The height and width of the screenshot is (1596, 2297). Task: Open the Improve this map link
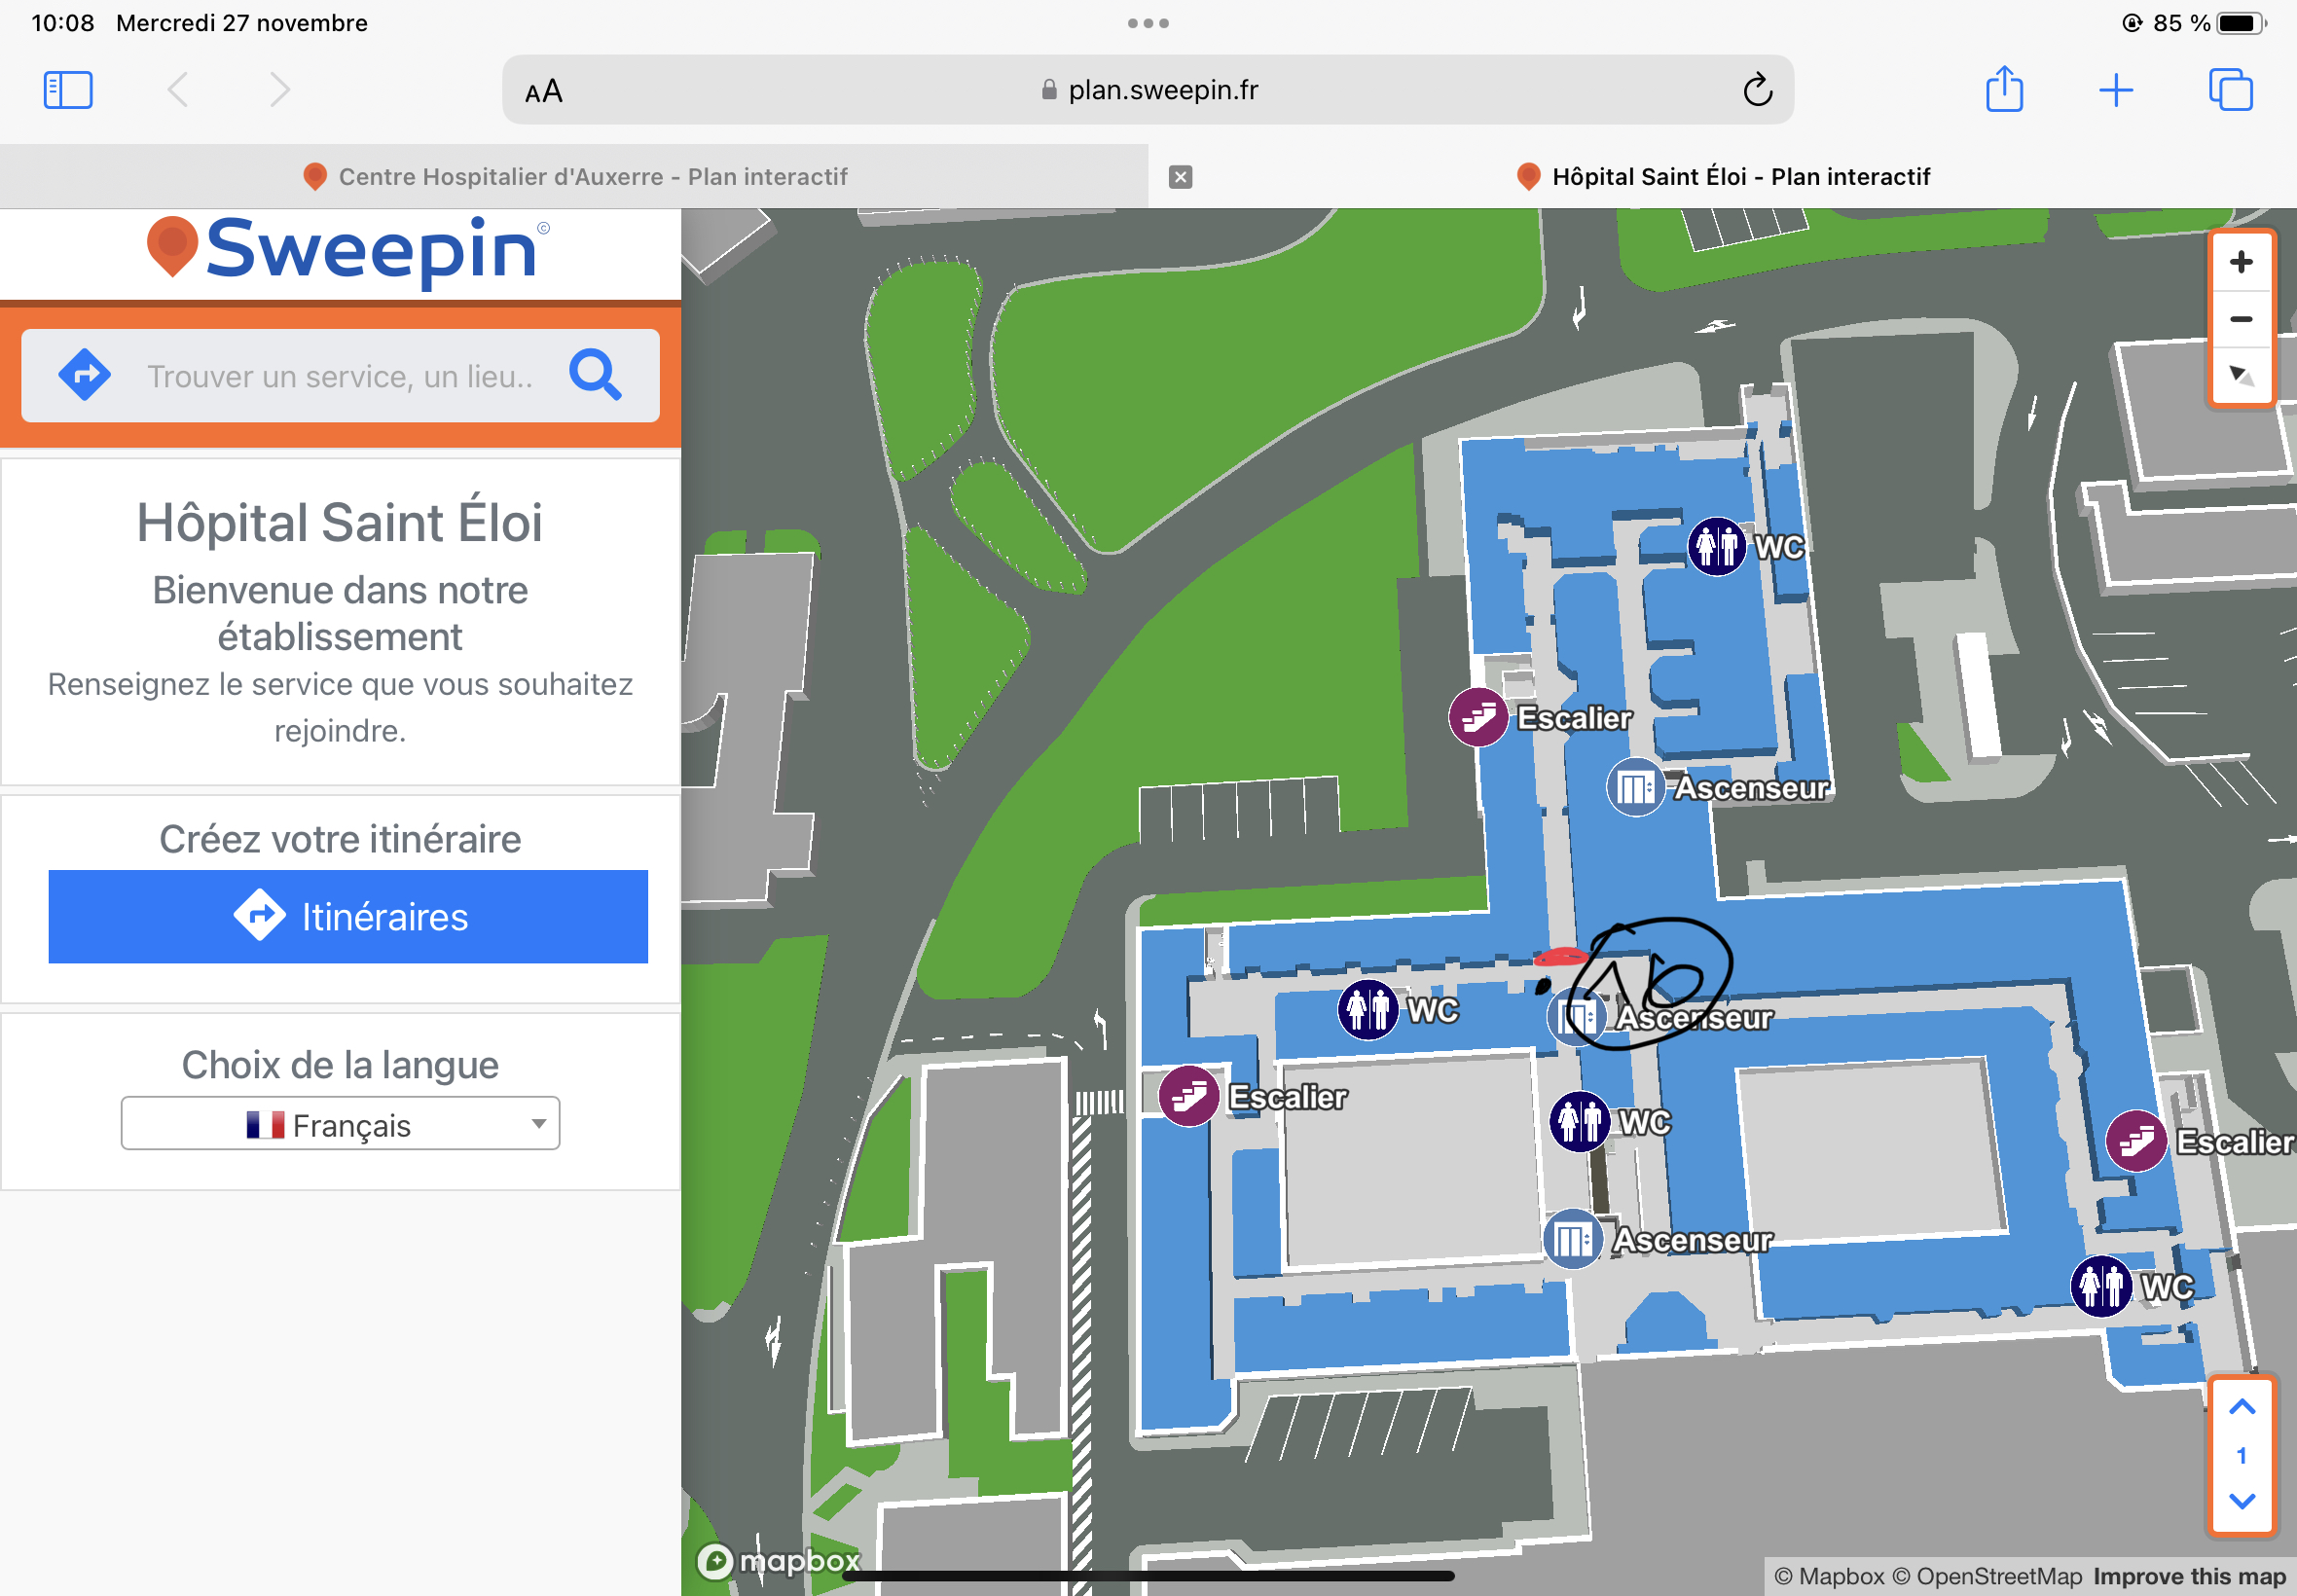pos(2189,1577)
